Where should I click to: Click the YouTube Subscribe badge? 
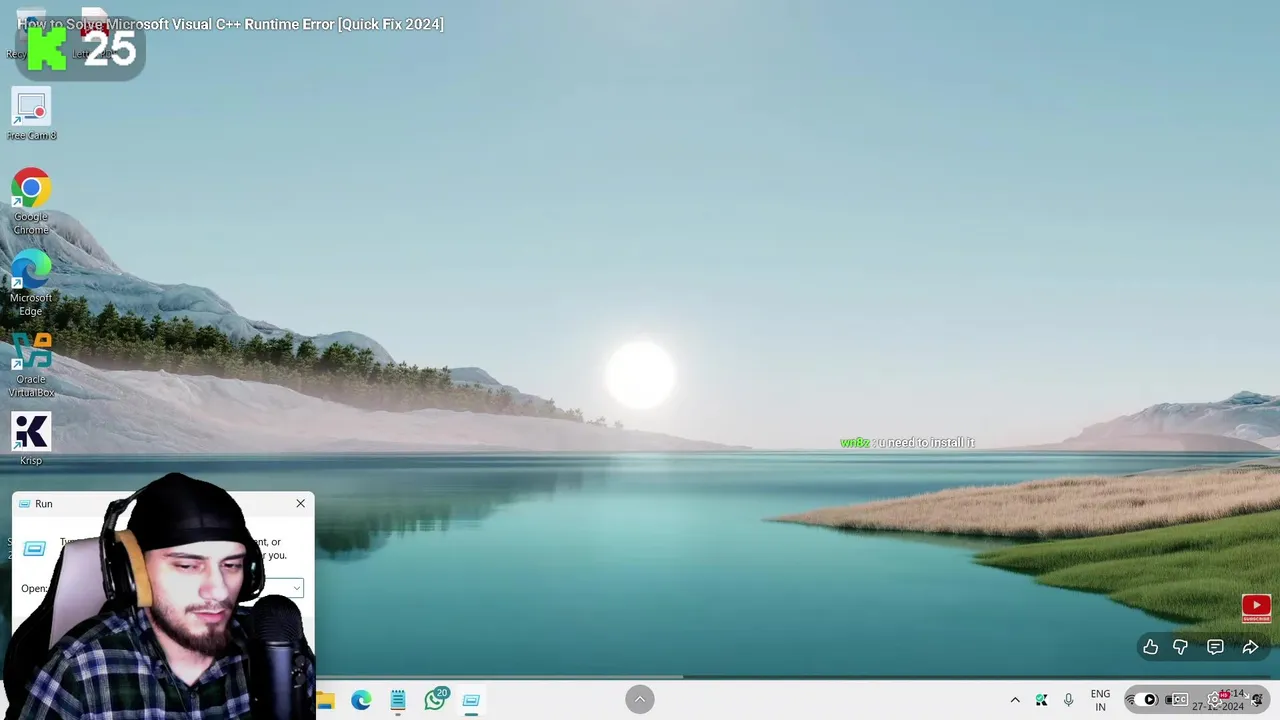tap(1256, 608)
